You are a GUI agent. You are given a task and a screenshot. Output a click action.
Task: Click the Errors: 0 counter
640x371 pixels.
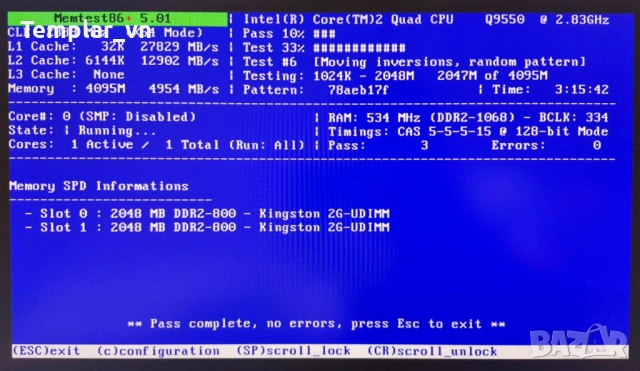pos(546,145)
